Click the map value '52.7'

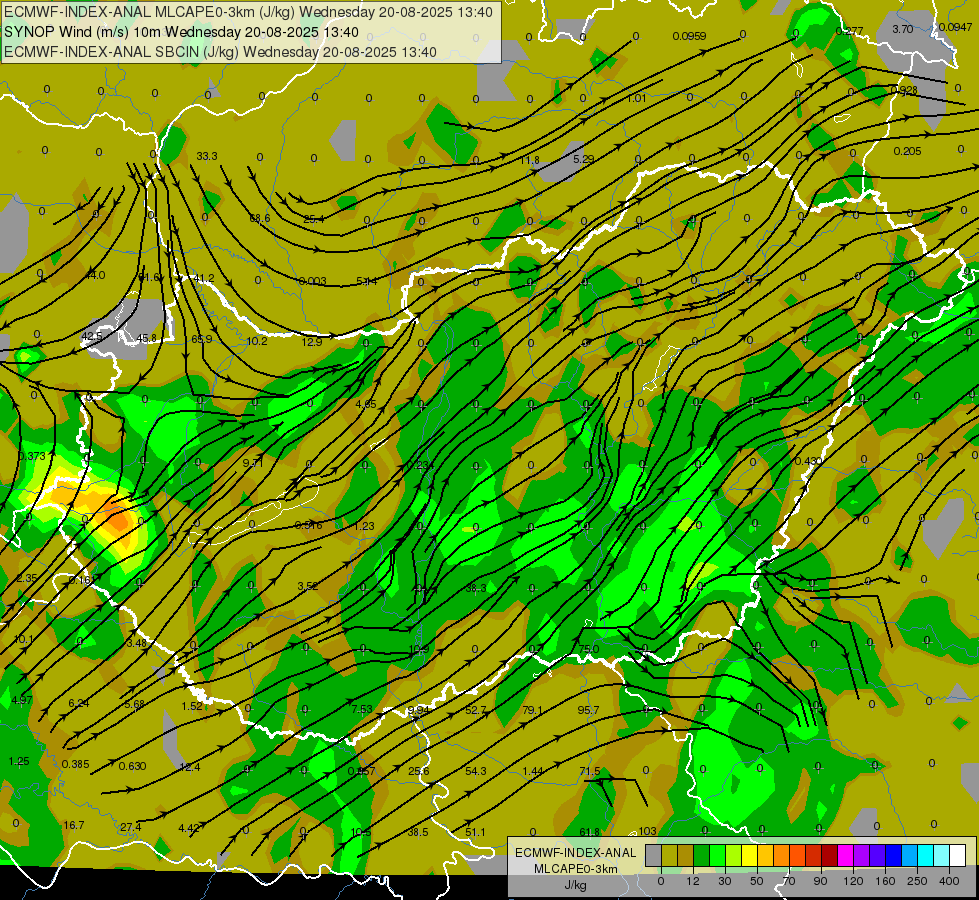(475, 710)
